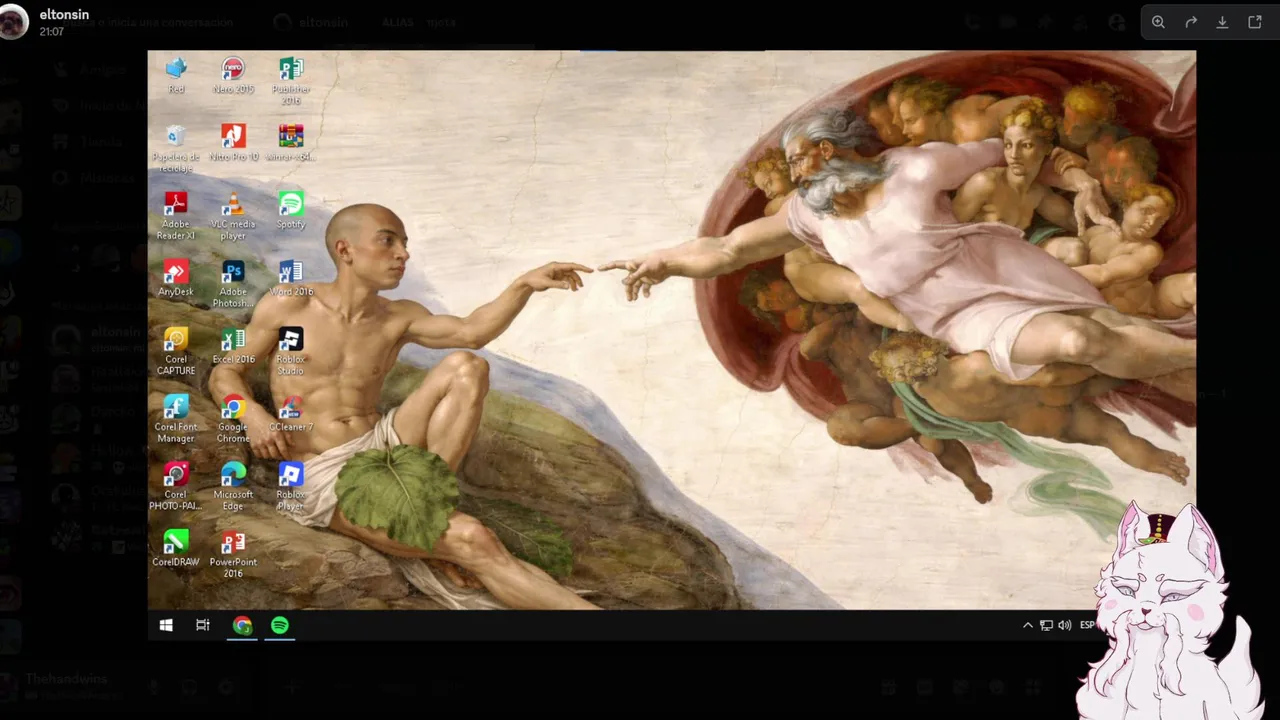1280x720 pixels.
Task: Launch AnyDesk from the desktop
Action: click(x=176, y=278)
